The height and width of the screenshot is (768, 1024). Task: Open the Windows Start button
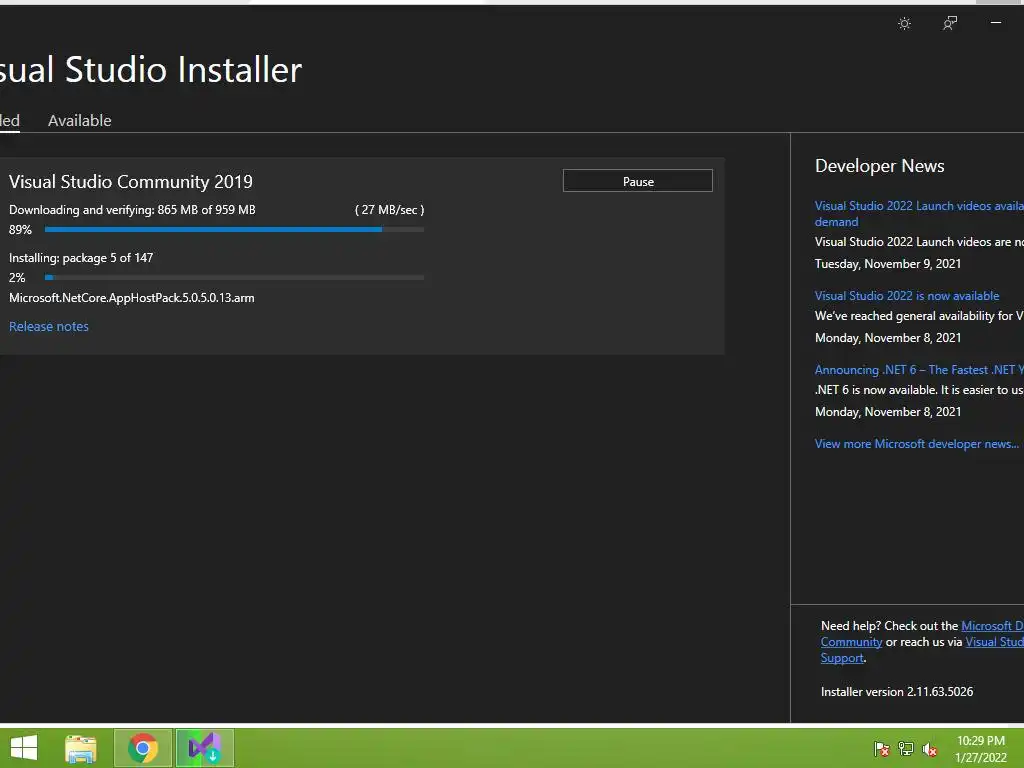click(24, 748)
